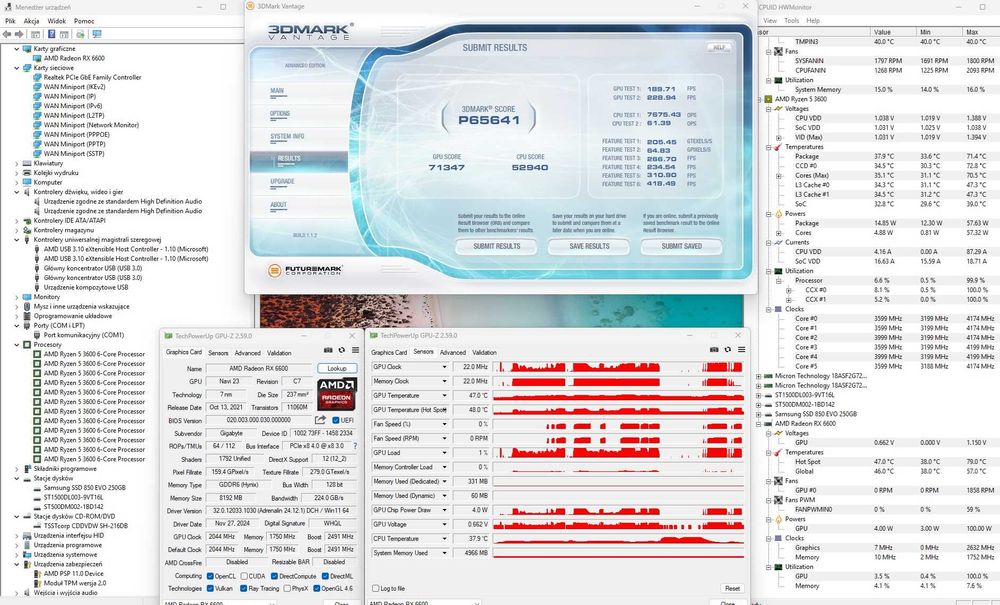The height and width of the screenshot is (605, 1000).
Task: Click the AMD Radeon RX 6600 device icon in Device Manager
Action: (x=38, y=58)
